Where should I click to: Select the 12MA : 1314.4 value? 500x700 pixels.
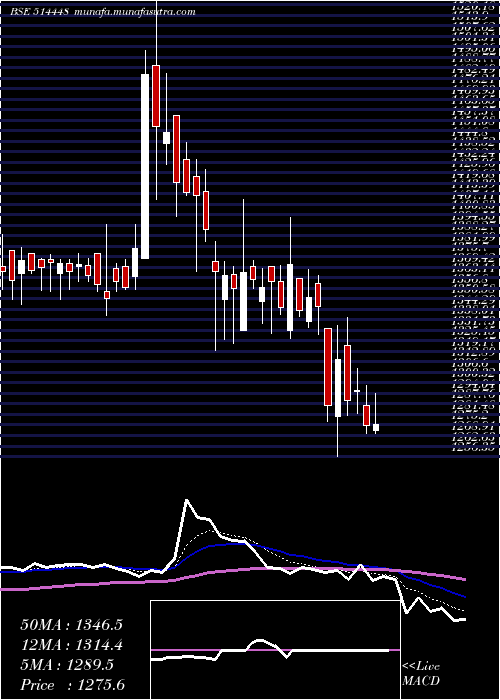tap(71, 645)
